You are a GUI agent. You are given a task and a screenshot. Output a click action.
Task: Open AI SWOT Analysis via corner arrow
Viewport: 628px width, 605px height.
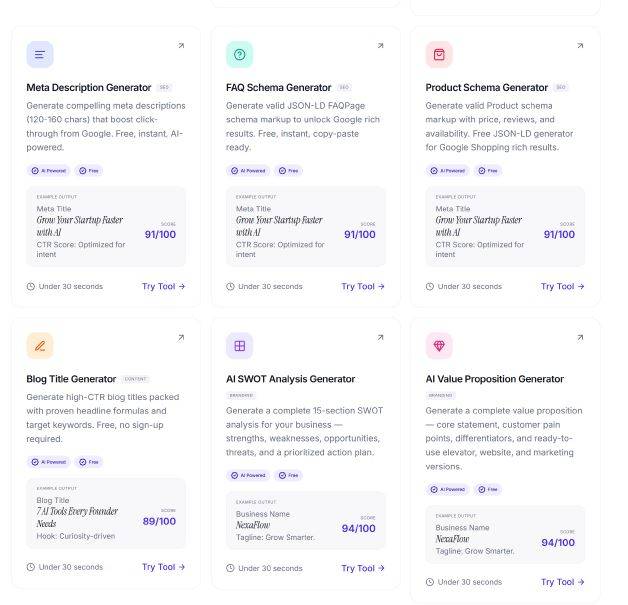380,338
